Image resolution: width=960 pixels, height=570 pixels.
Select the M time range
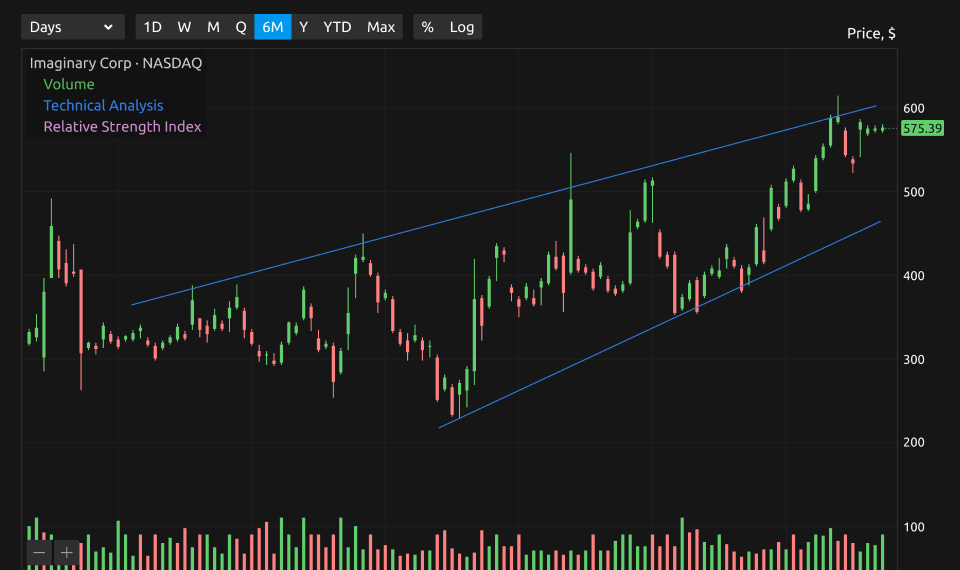(x=213, y=27)
